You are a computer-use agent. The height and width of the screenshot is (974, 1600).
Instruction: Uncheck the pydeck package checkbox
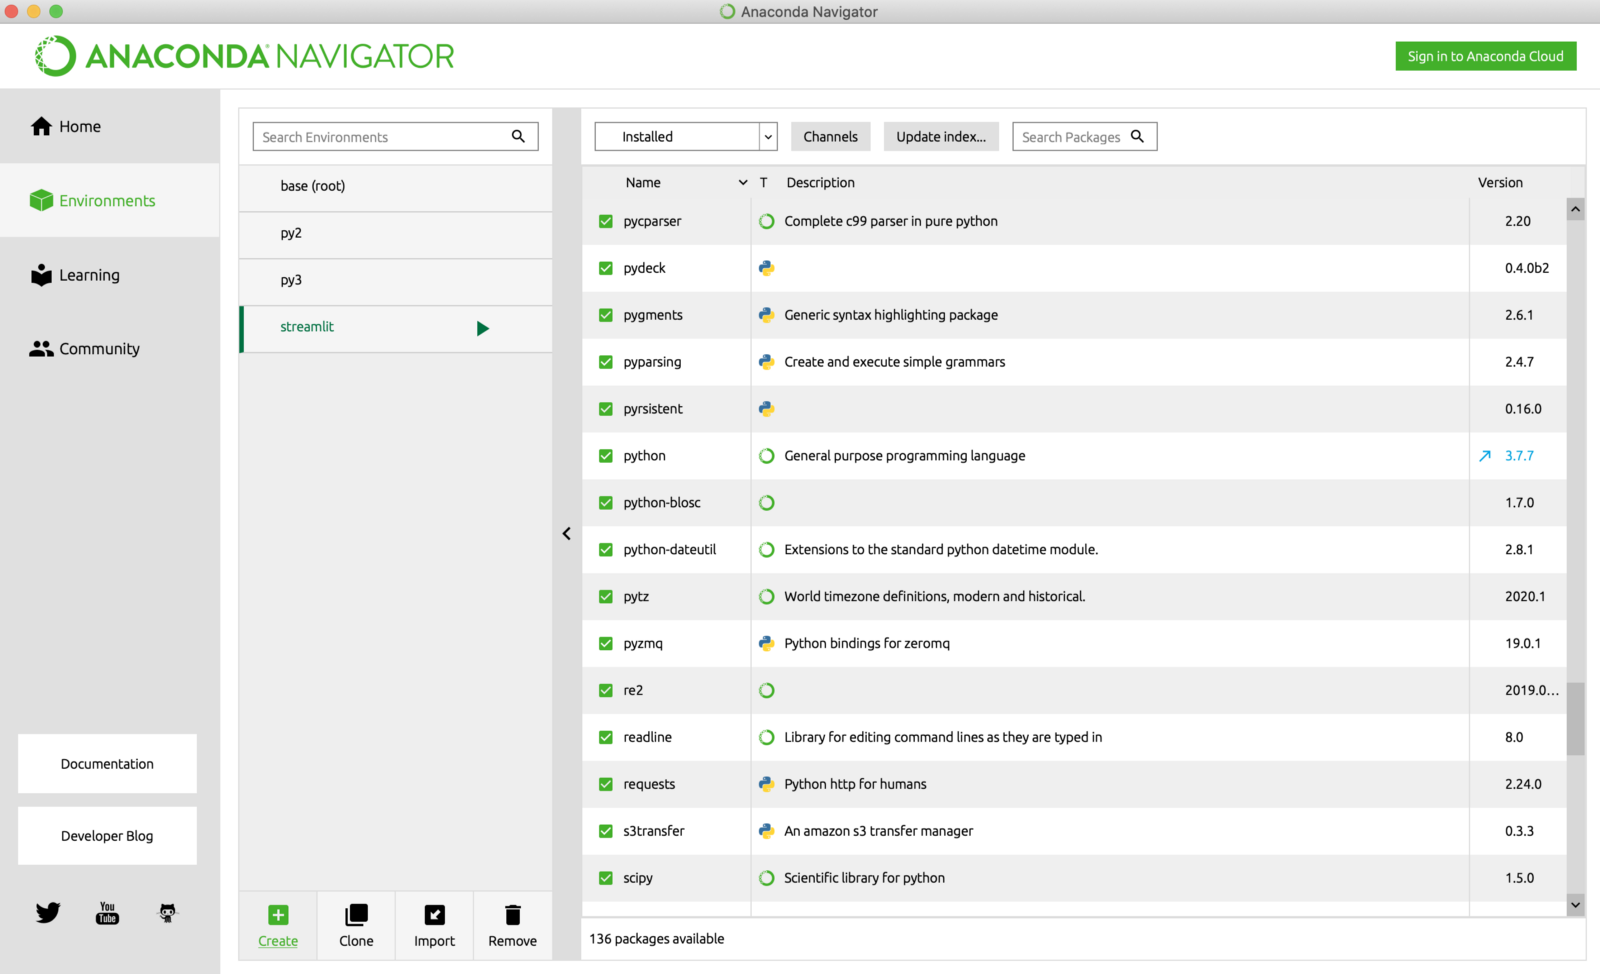606,268
